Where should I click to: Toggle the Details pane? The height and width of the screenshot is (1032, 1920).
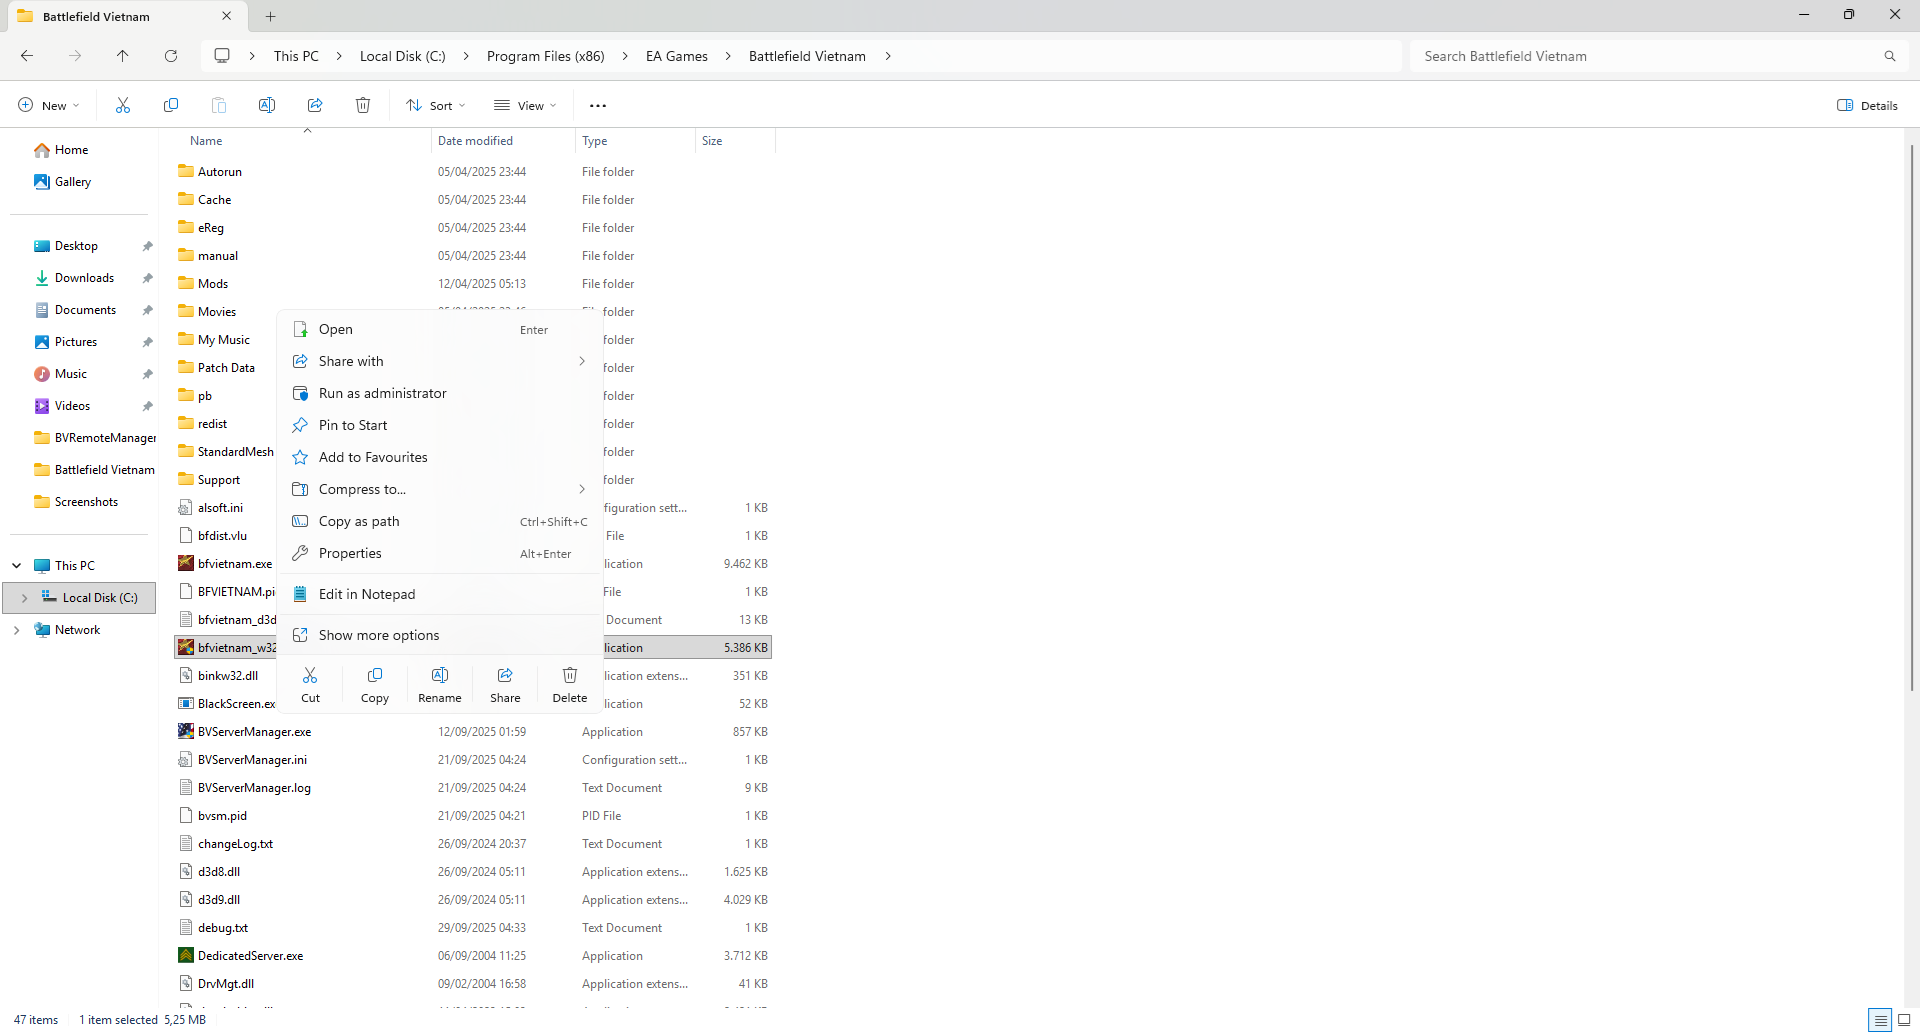[x=1867, y=105]
